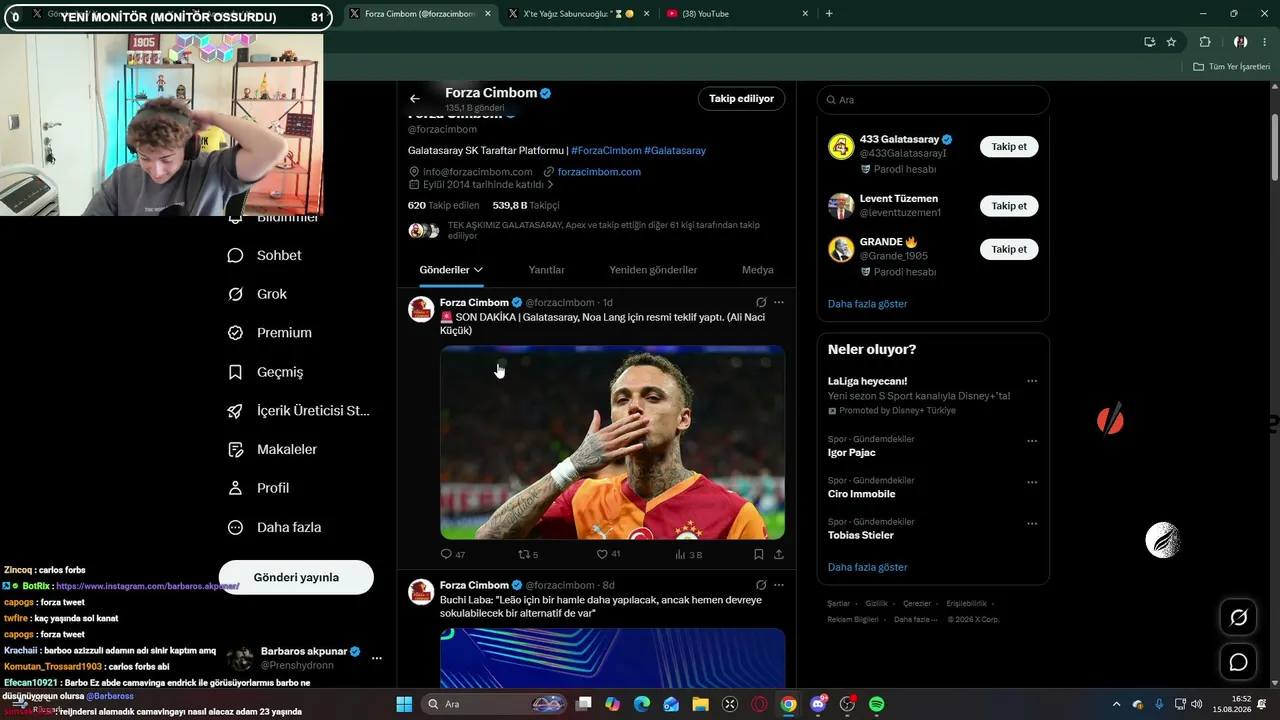This screenshot has width=1280, height=720.
Task: Follow the 433 Galatasaray account
Action: 1009,147
